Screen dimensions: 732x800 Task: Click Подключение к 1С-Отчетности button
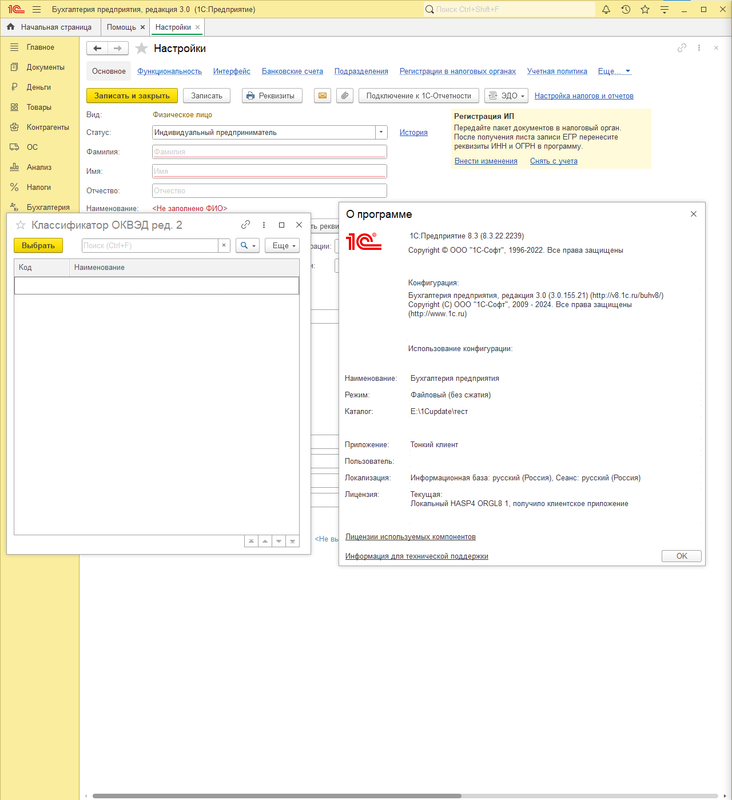click(419, 95)
